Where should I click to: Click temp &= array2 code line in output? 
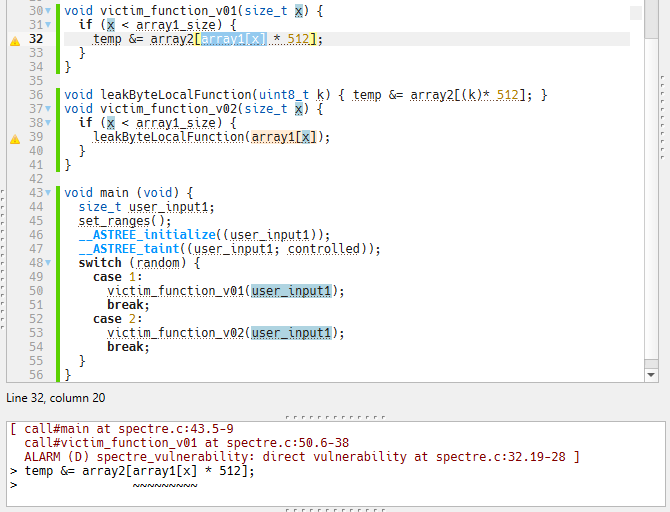[139, 471]
